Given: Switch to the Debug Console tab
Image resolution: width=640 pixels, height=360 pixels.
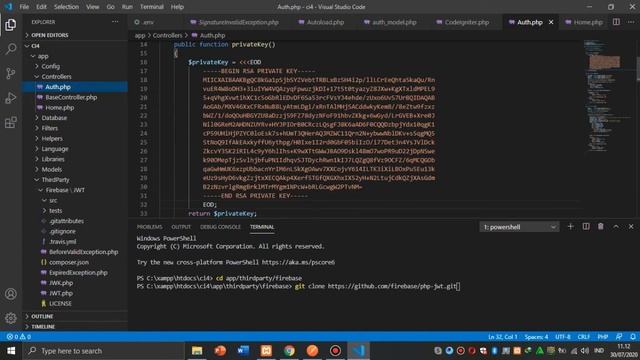Looking at the screenshot, I should click(220, 227).
